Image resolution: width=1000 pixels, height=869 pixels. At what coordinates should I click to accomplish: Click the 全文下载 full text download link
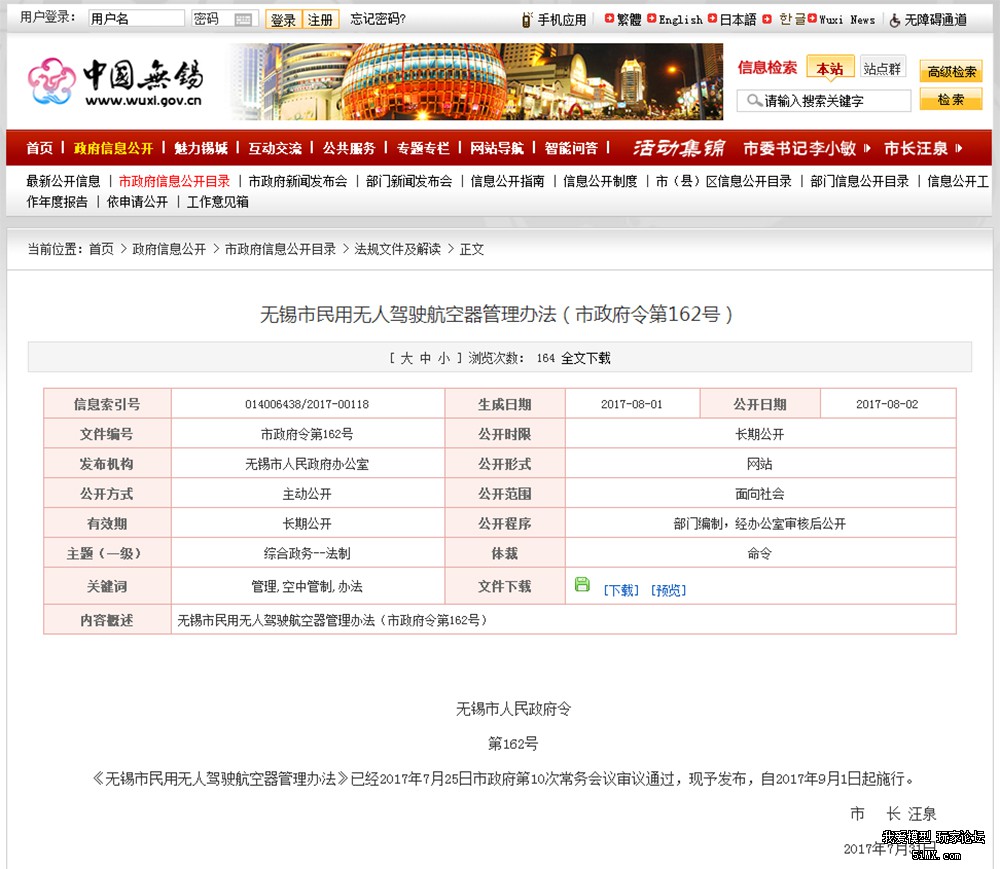pos(585,357)
